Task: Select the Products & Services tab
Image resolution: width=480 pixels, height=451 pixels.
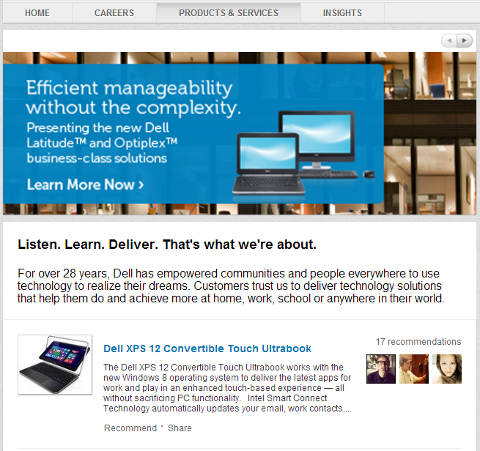Action: [229, 13]
